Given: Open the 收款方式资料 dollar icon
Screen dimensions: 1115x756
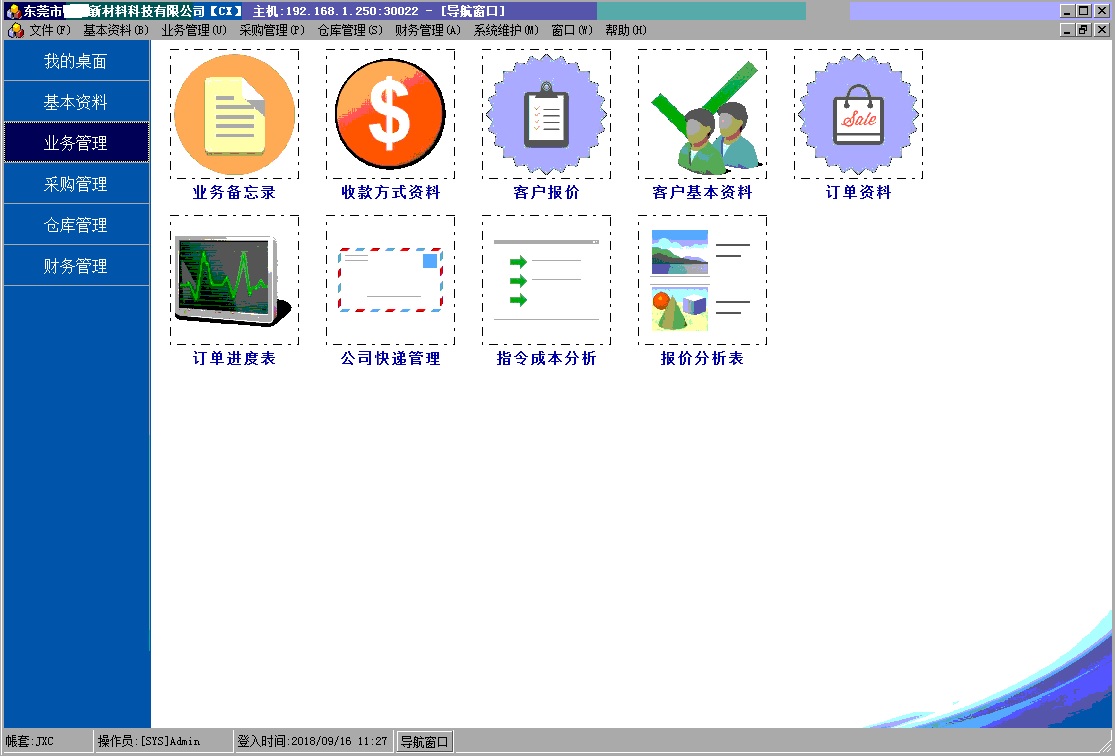Looking at the screenshot, I should coord(390,115).
